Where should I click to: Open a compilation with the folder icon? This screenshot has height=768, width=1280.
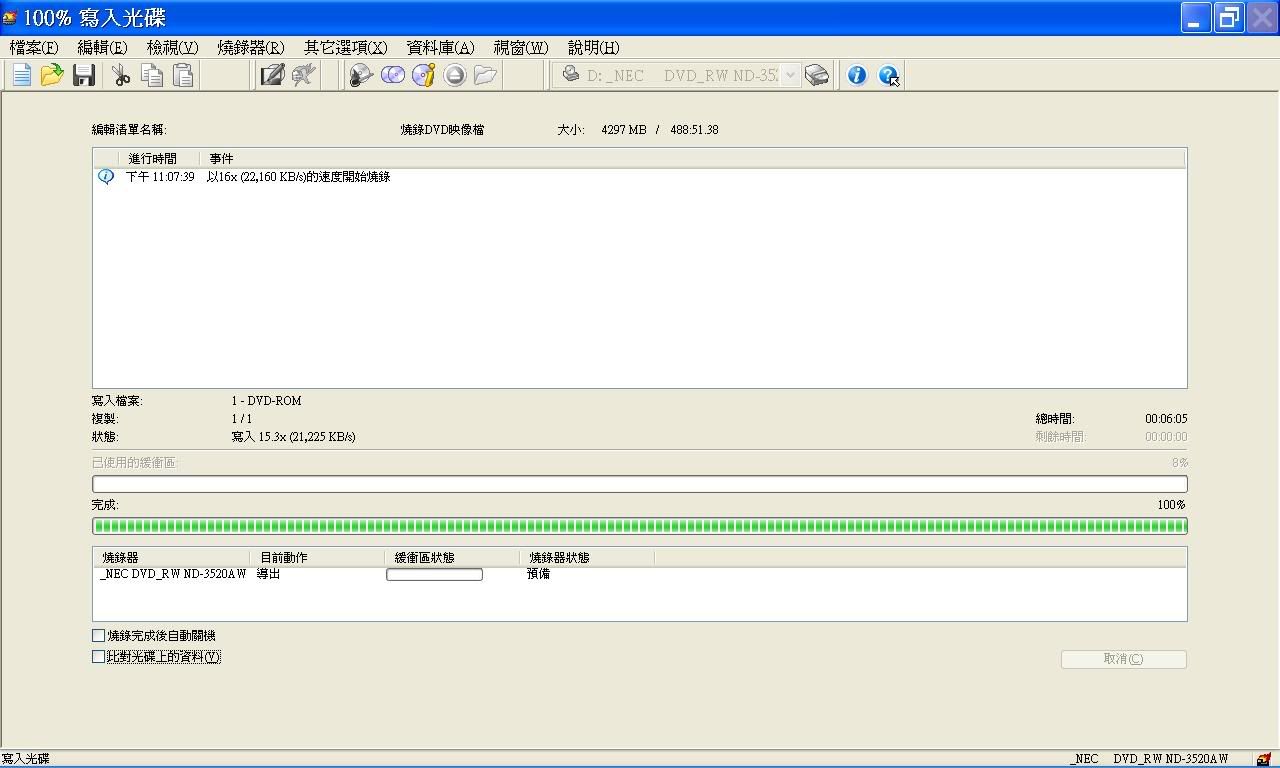click(x=52, y=75)
